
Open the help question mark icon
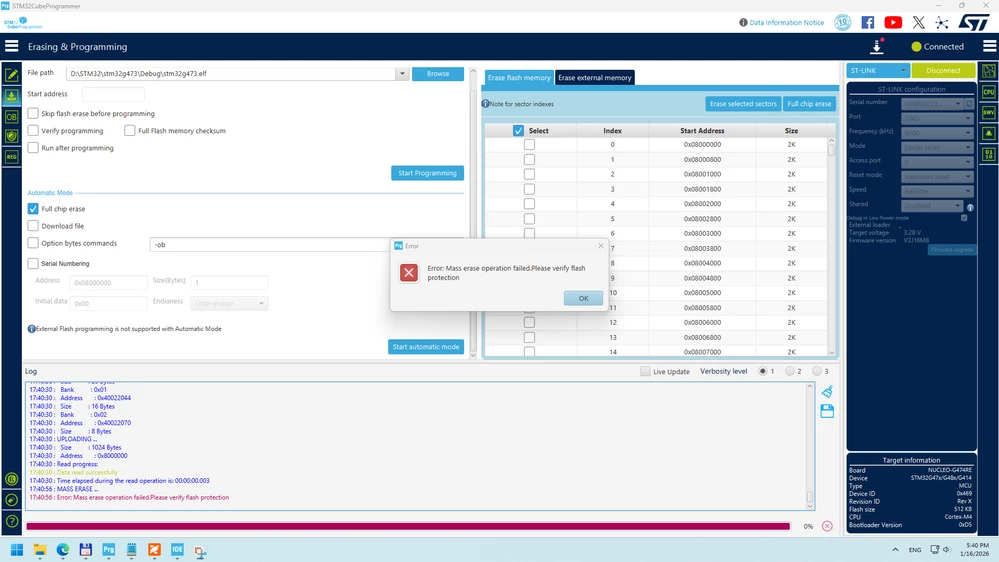tap(11, 521)
